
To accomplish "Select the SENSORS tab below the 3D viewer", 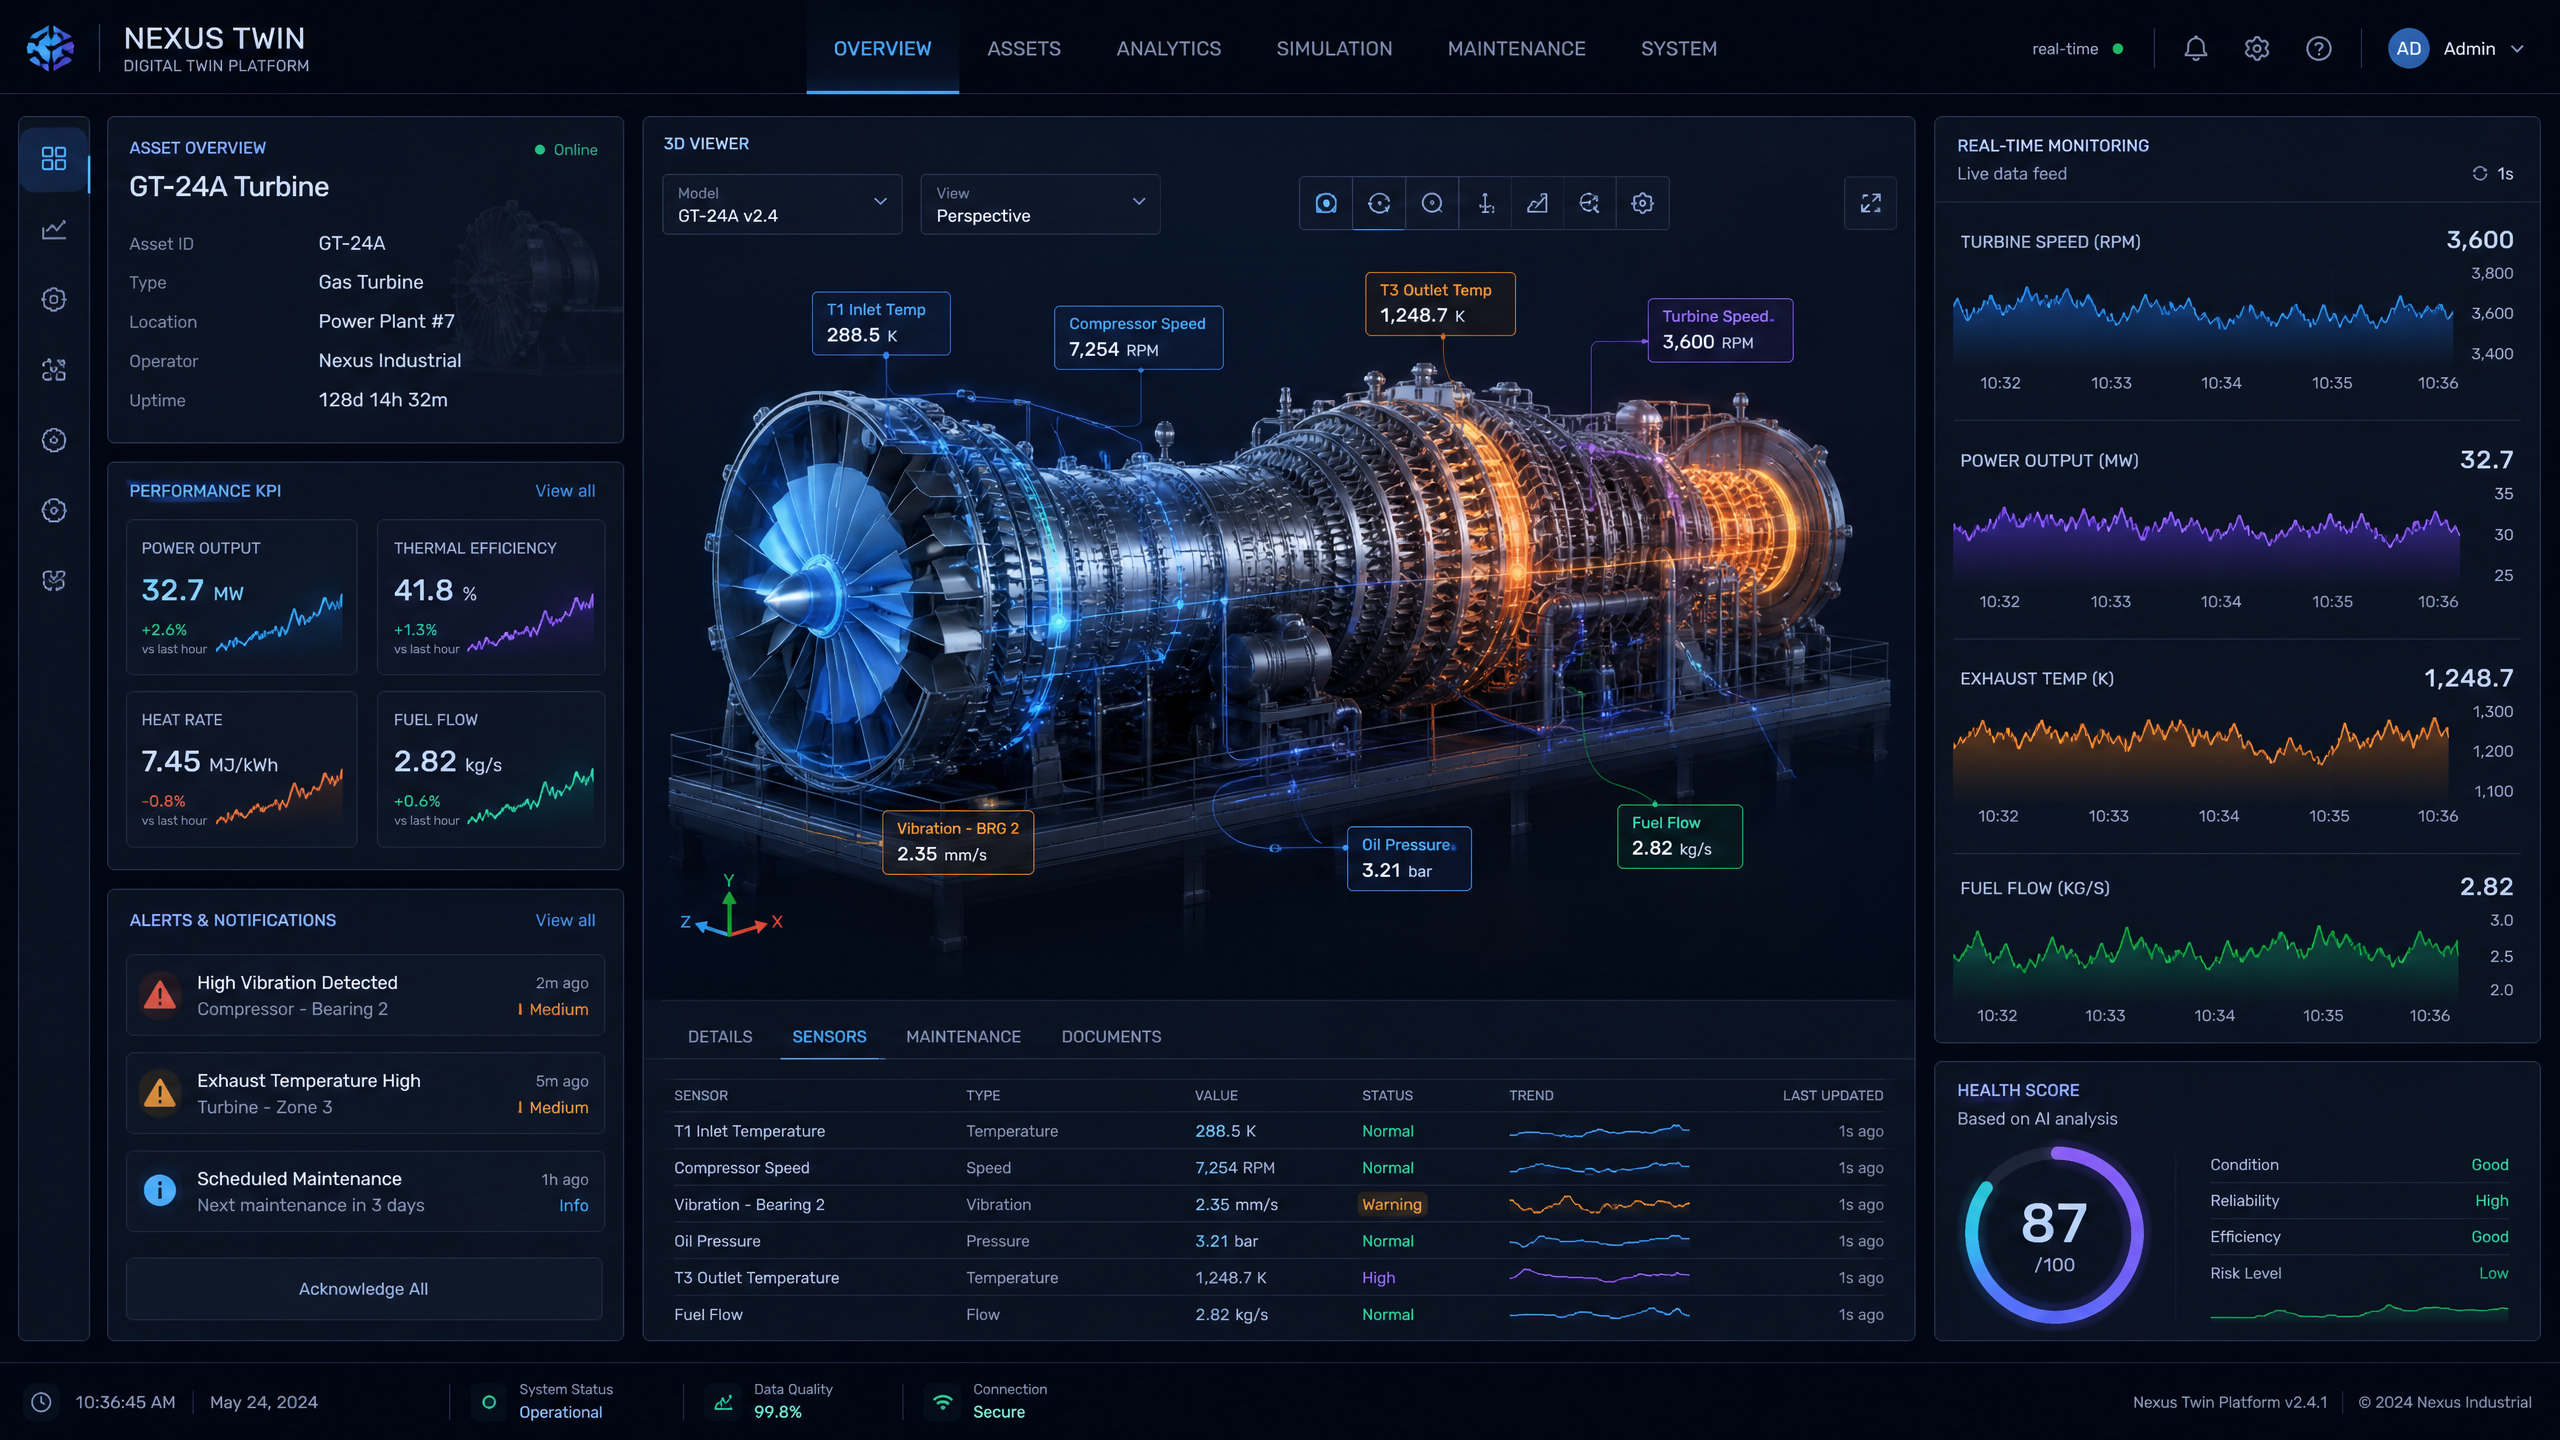I will (x=829, y=1036).
